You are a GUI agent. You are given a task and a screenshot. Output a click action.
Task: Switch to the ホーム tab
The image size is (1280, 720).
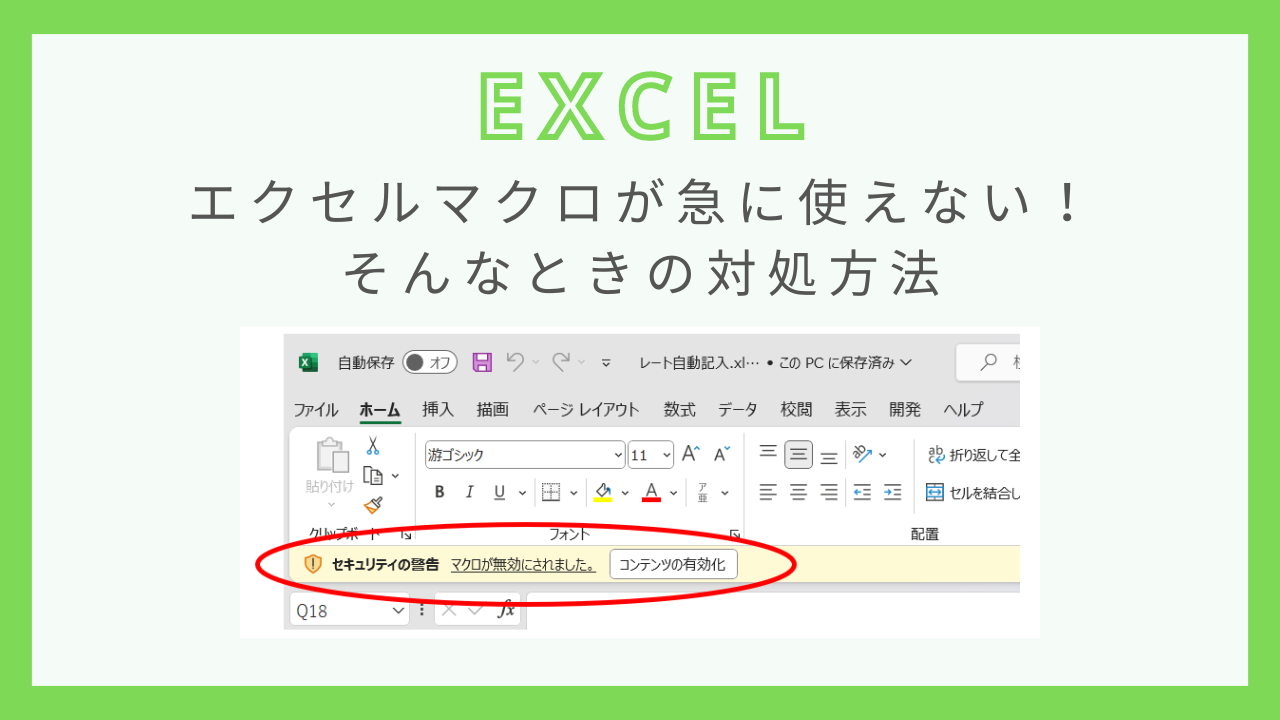(380, 409)
